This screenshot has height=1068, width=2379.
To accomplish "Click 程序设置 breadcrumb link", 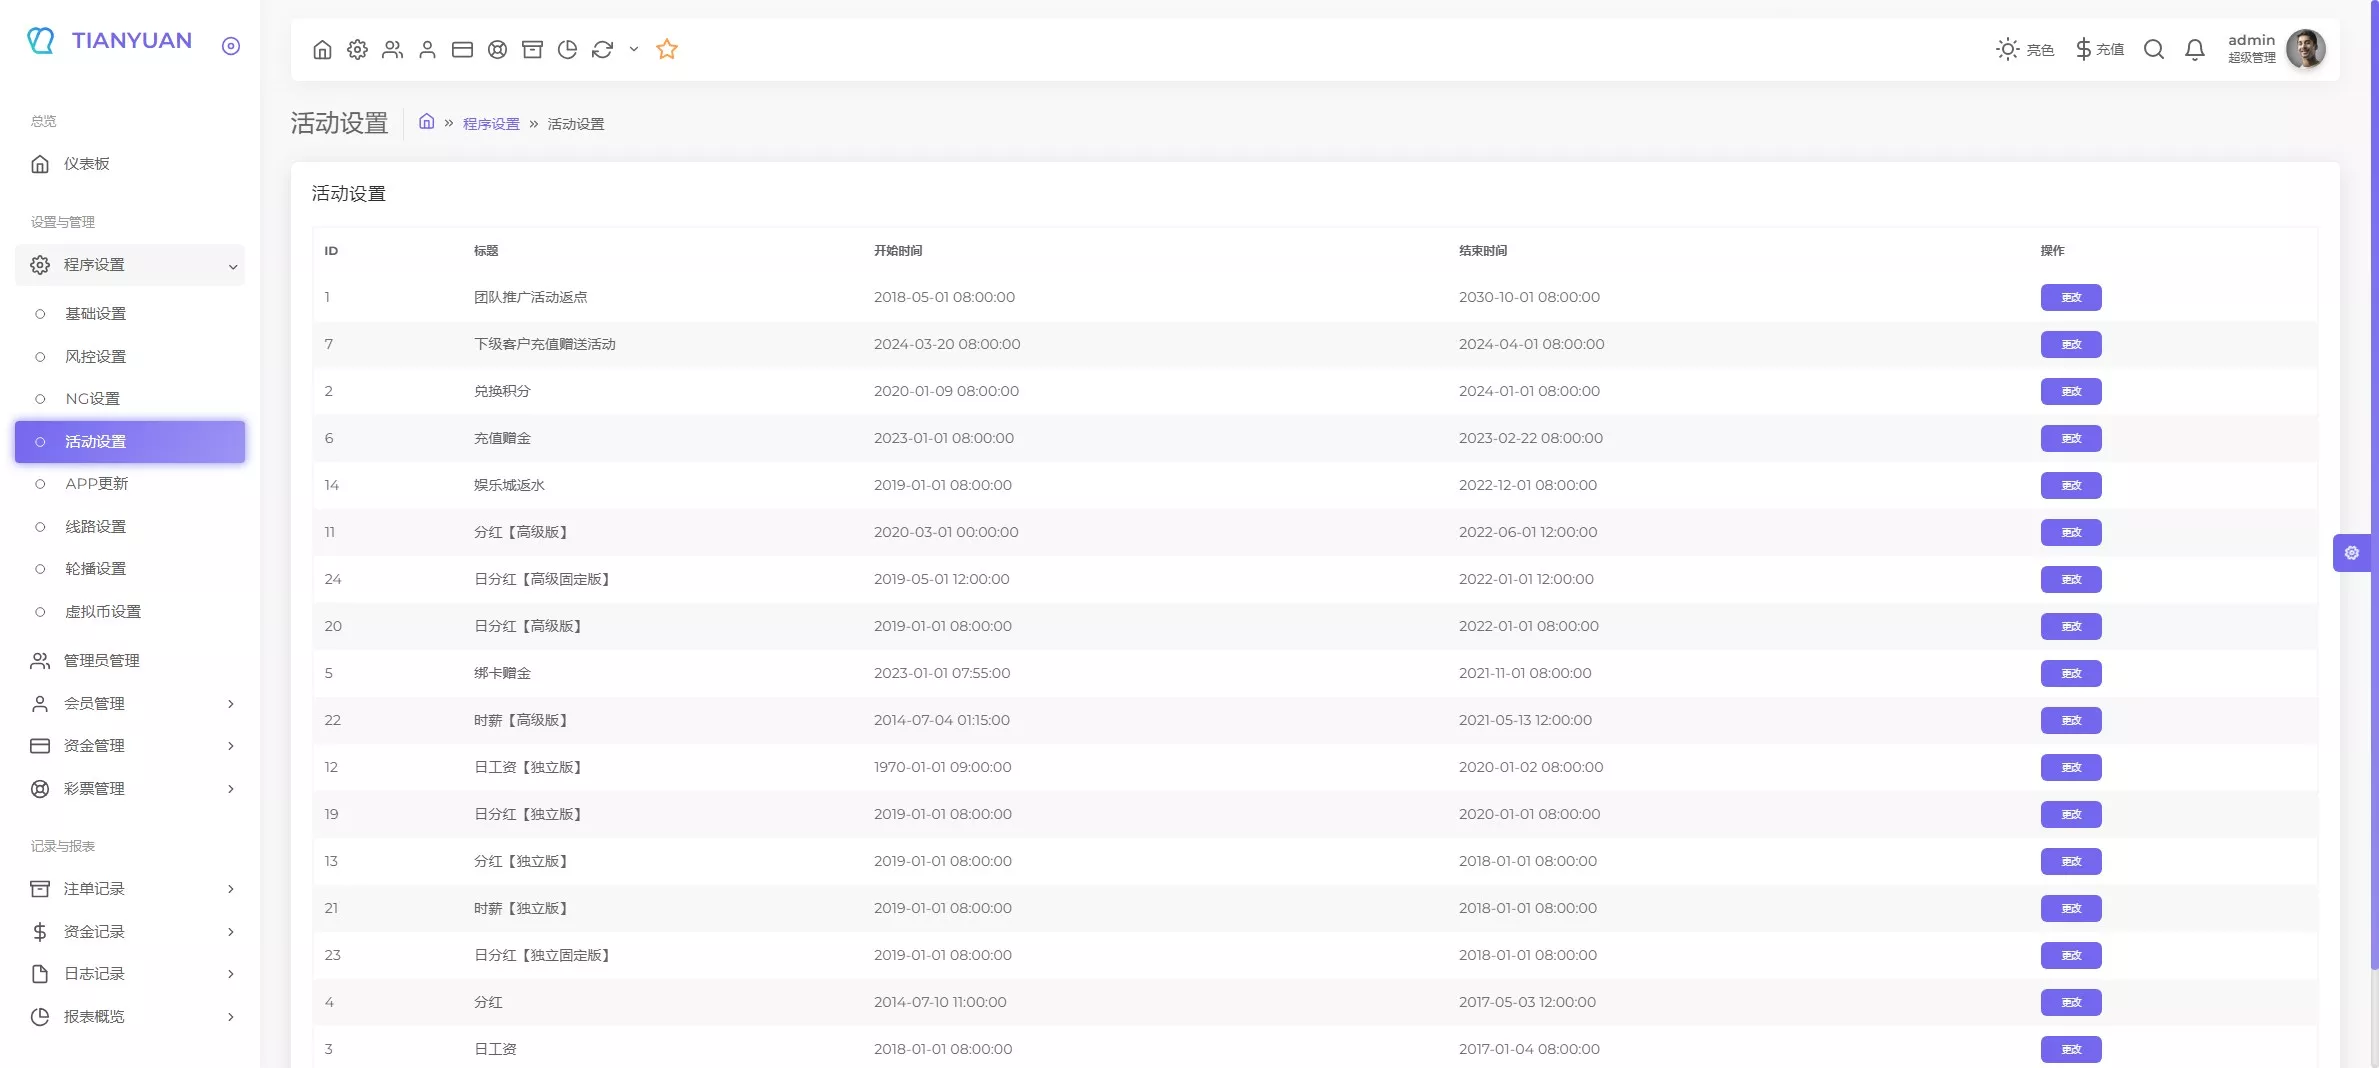I will pos(491,124).
